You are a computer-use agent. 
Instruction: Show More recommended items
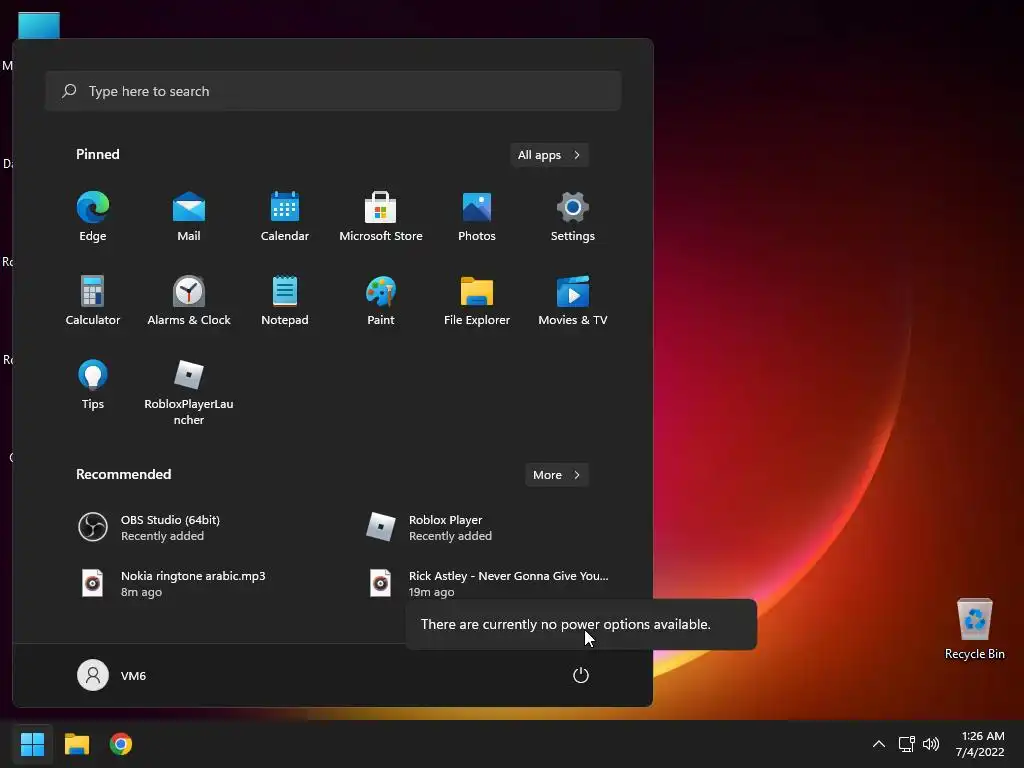tap(556, 475)
